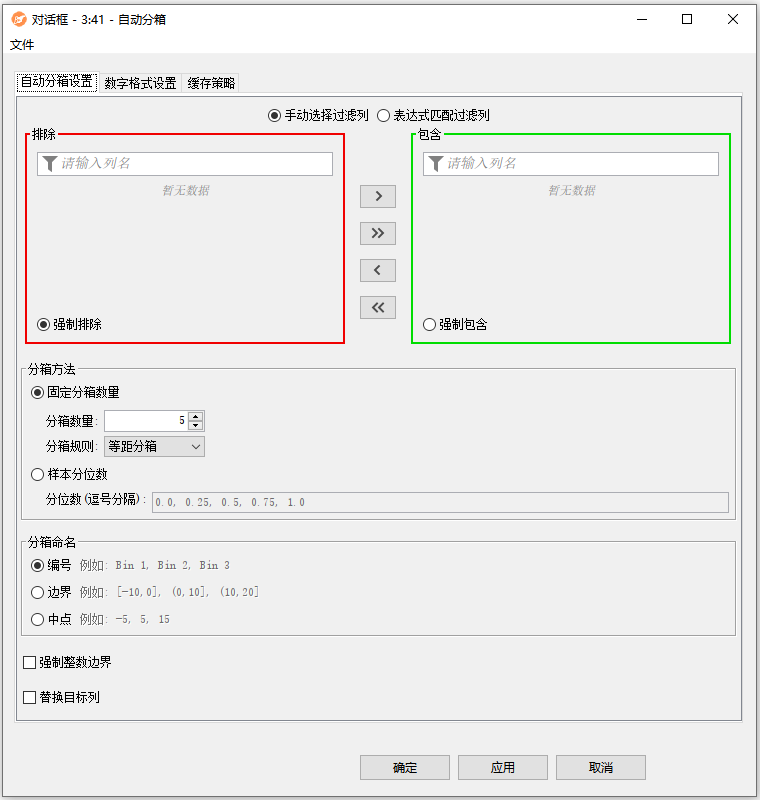Open the 文件 menu
Viewport: 760px width, 800px height.
click(x=22, y=45)
